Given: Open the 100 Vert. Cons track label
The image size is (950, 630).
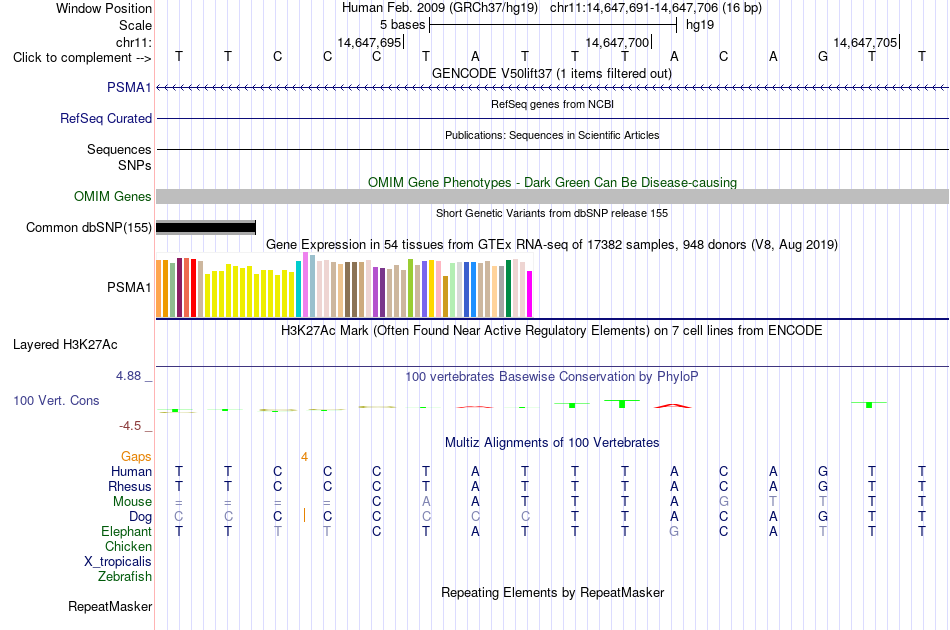Looking at the screenshot, I should tap(56, 400).
